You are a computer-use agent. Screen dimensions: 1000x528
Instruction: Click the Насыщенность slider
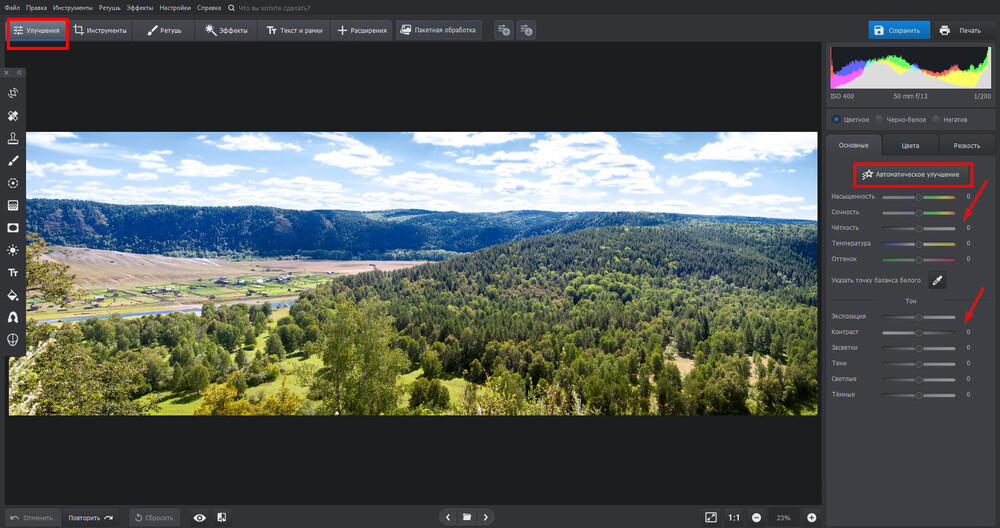coord(919,197)
